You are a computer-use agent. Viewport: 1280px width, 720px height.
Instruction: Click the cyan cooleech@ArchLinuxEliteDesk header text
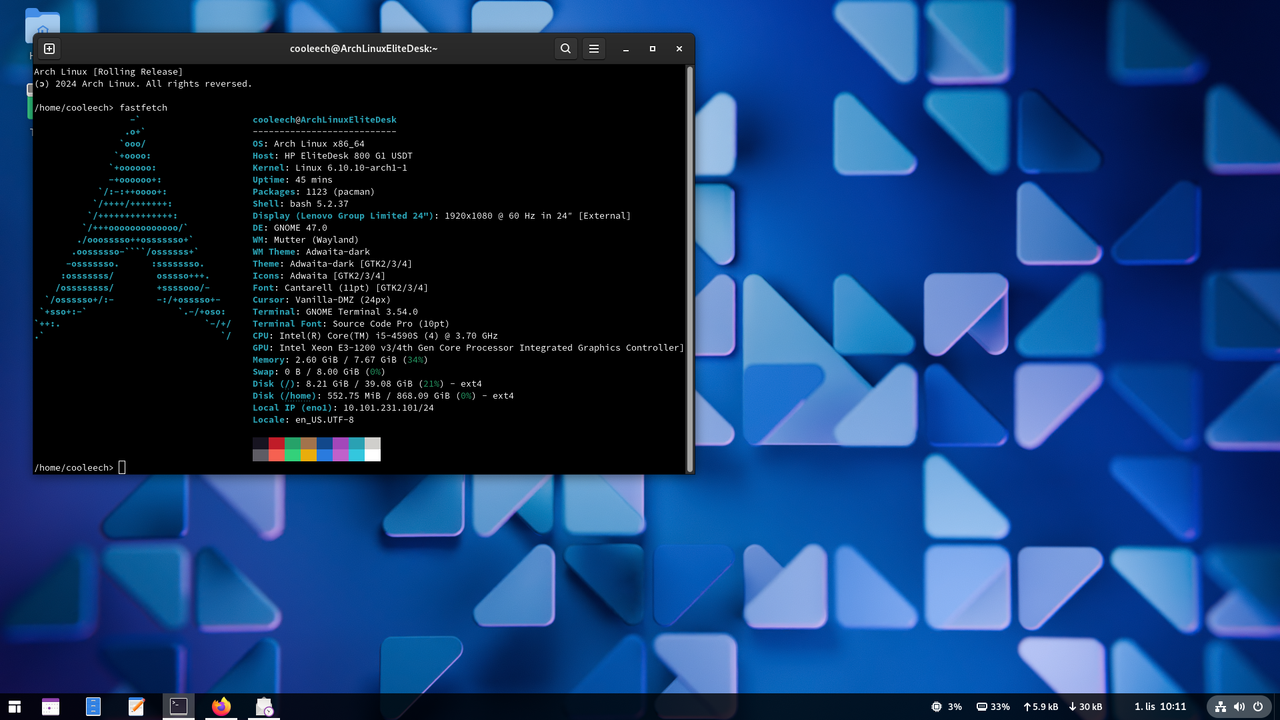[325, 120]
